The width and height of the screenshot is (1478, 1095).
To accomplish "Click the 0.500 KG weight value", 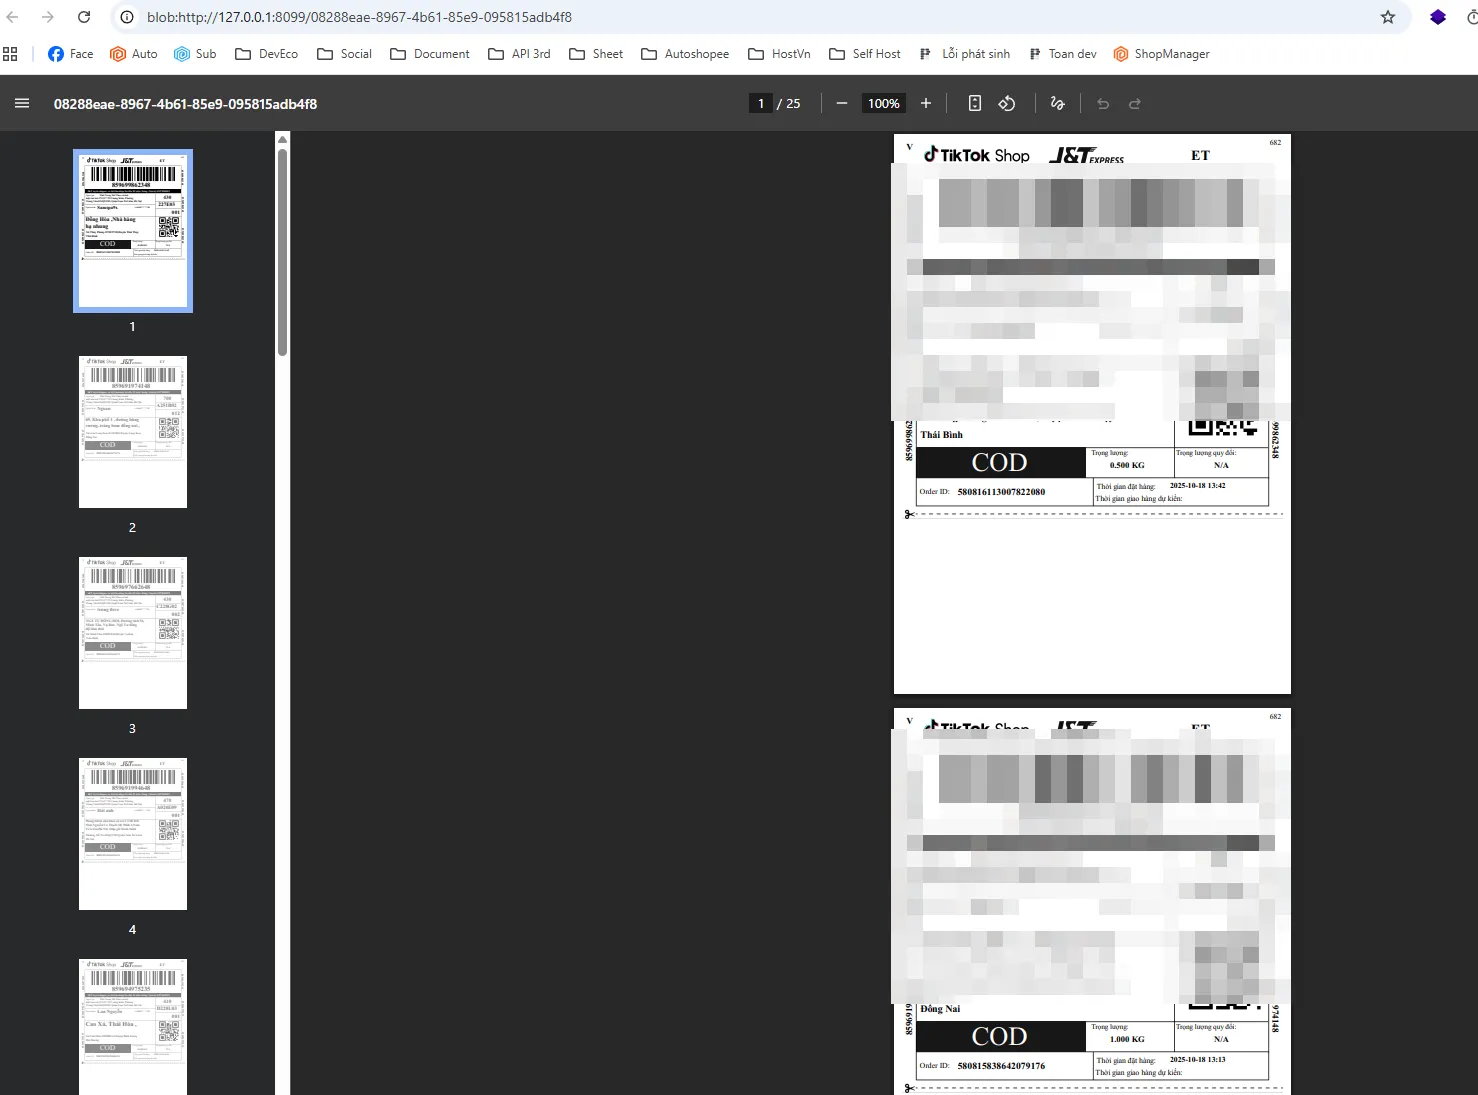I will pyautogui.click(x=1127, y=465).
